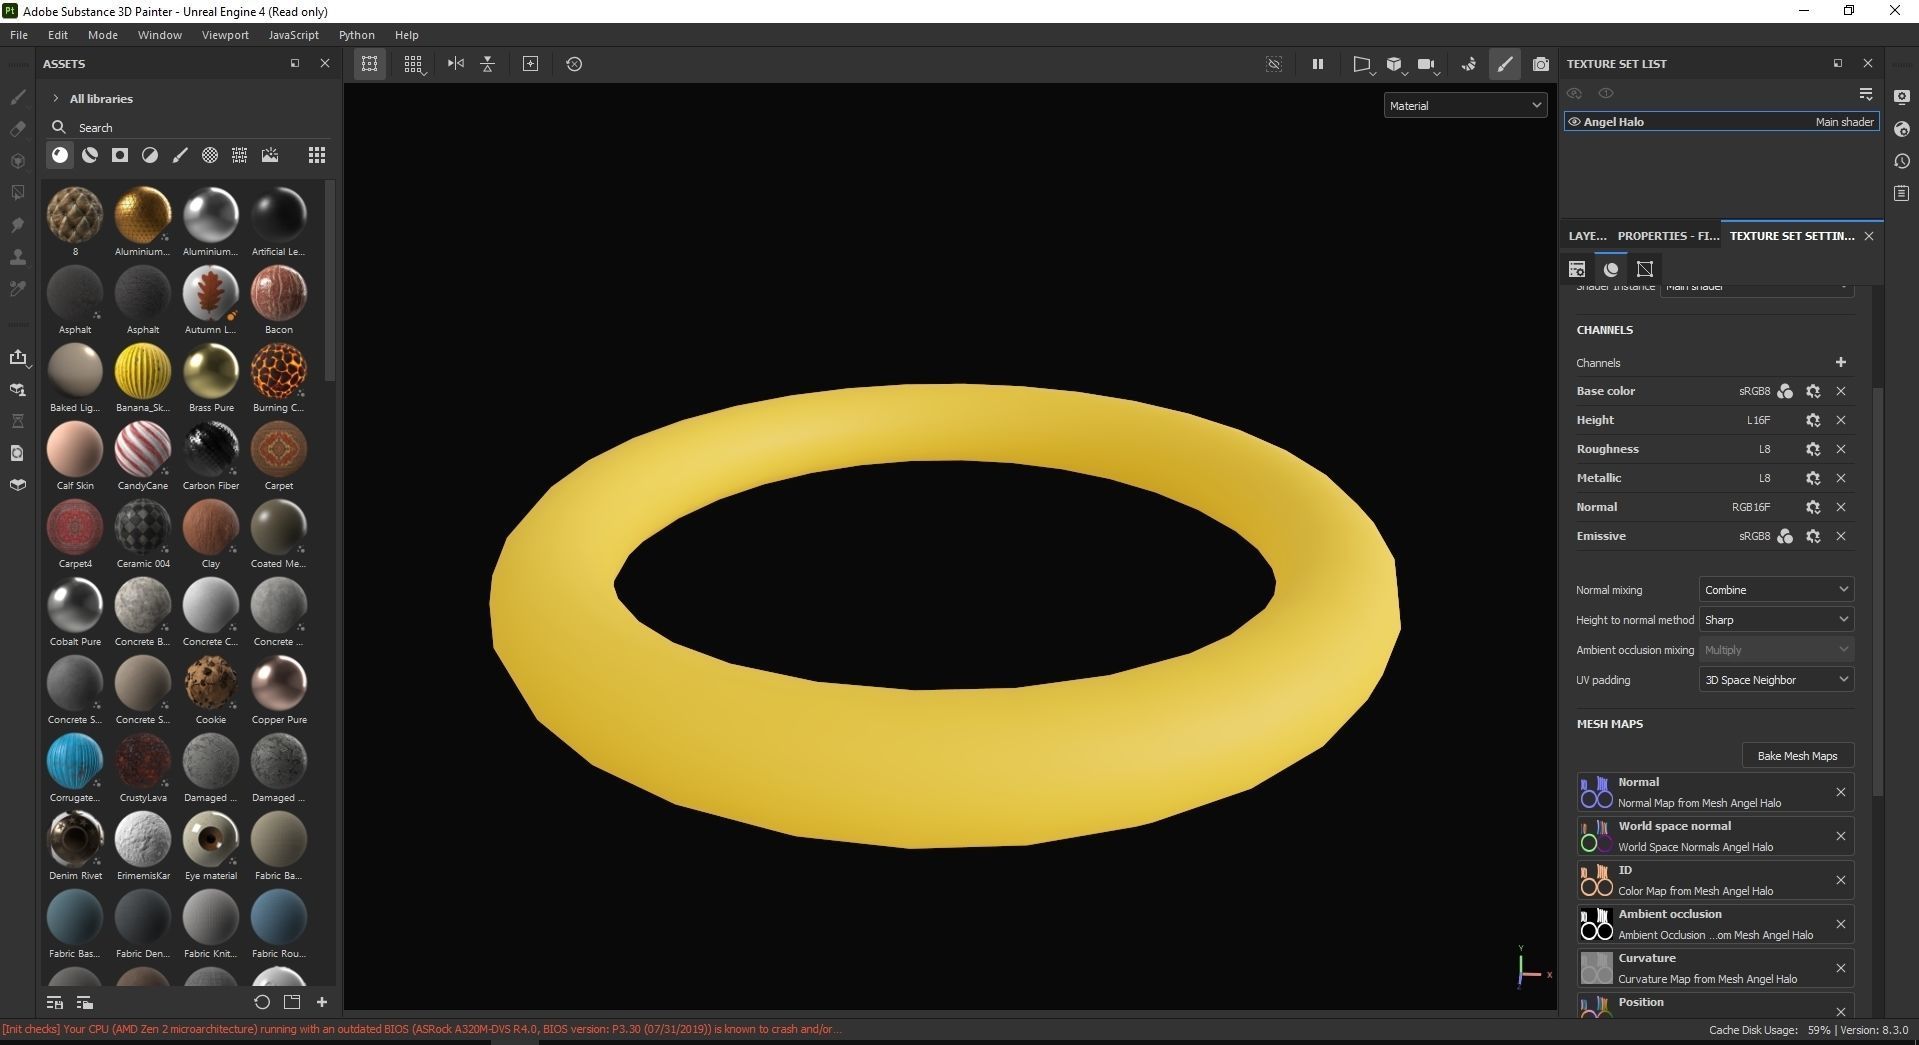Click the Iray rendering mode icon

click(1469, 64)
